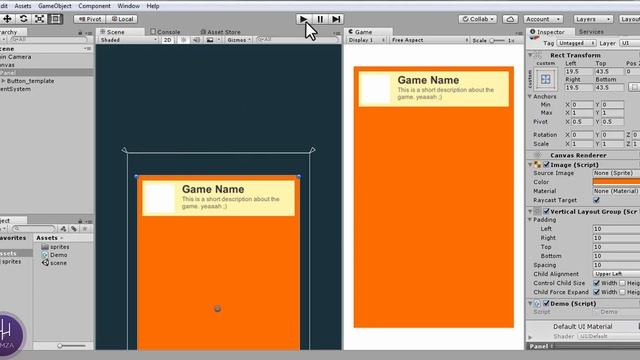This screenshot has height=360, width=640.
Task: Click the Spacing value field
Action: click(x=616, y=265)
